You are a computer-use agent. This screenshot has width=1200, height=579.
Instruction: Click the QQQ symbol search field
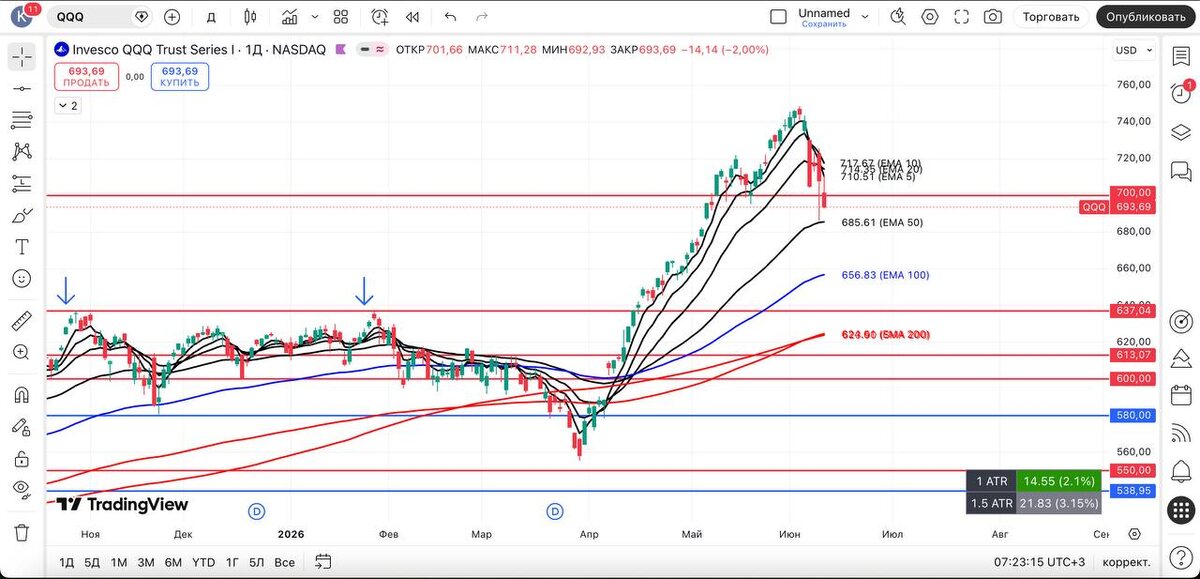tap(92, 17)
